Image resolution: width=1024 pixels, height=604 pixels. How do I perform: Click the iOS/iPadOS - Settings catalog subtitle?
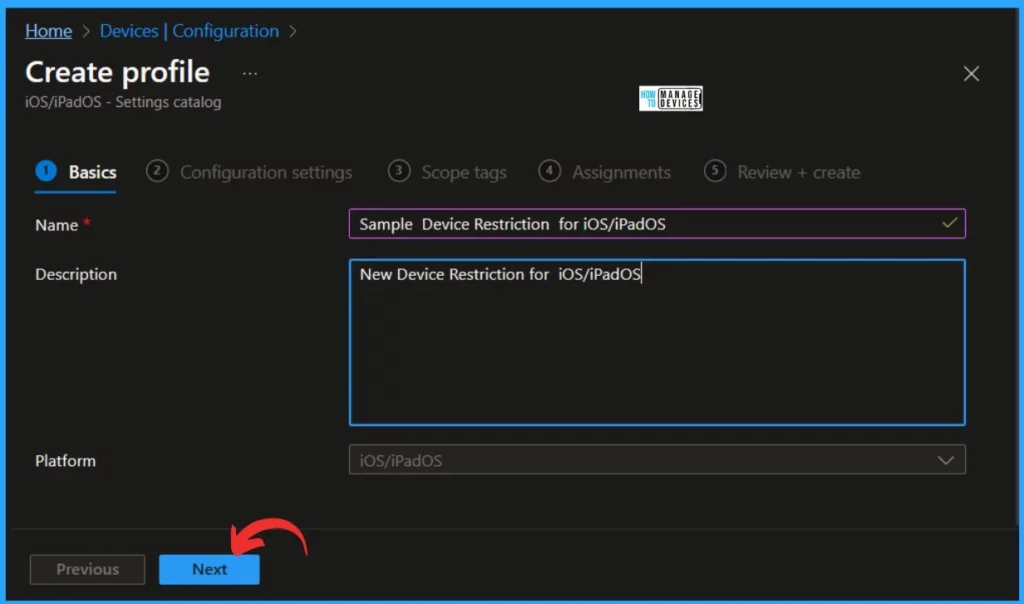pos(123,102)
